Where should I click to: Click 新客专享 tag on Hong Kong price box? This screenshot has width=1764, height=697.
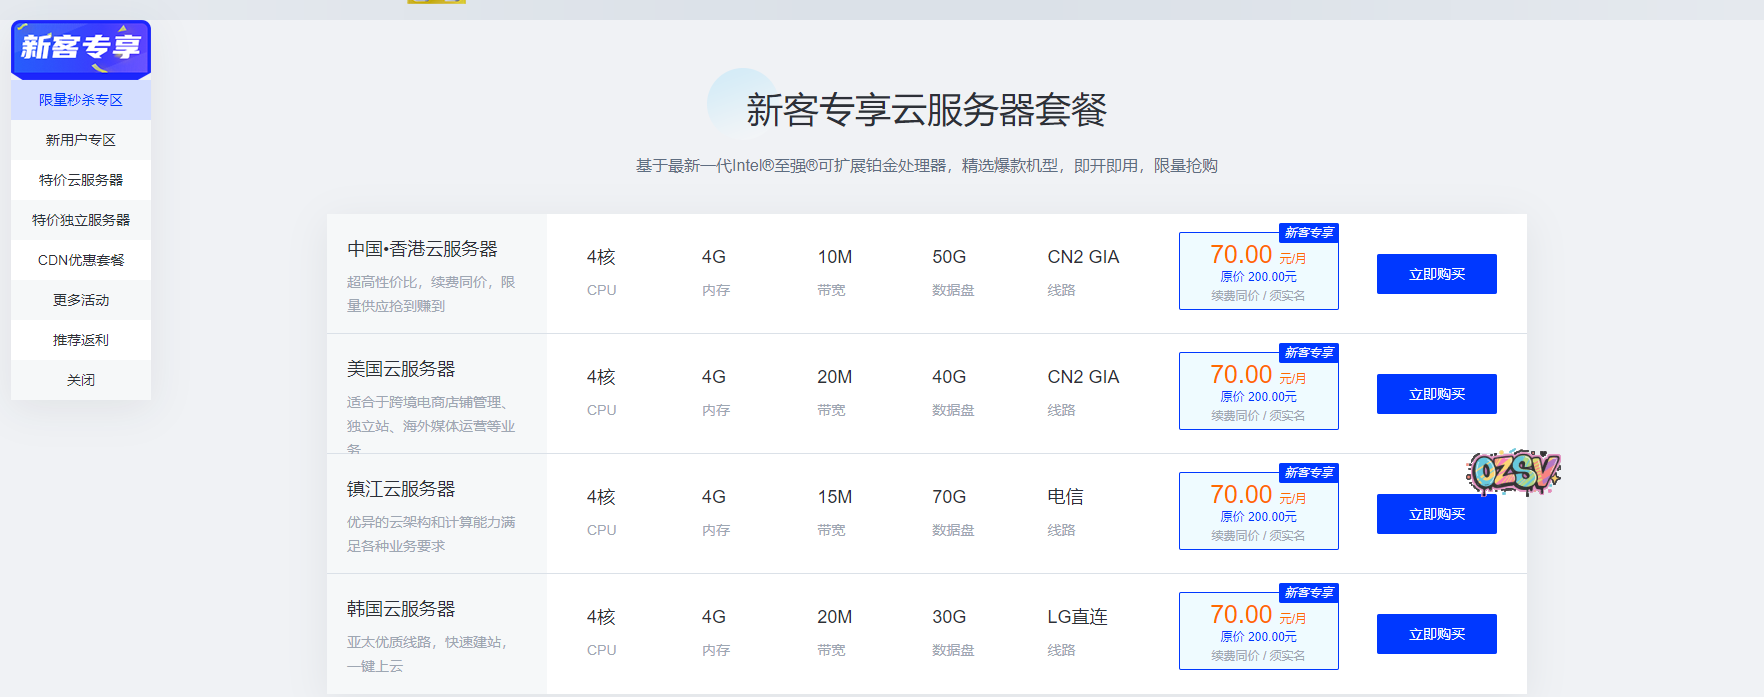(x=1308, y=233)
